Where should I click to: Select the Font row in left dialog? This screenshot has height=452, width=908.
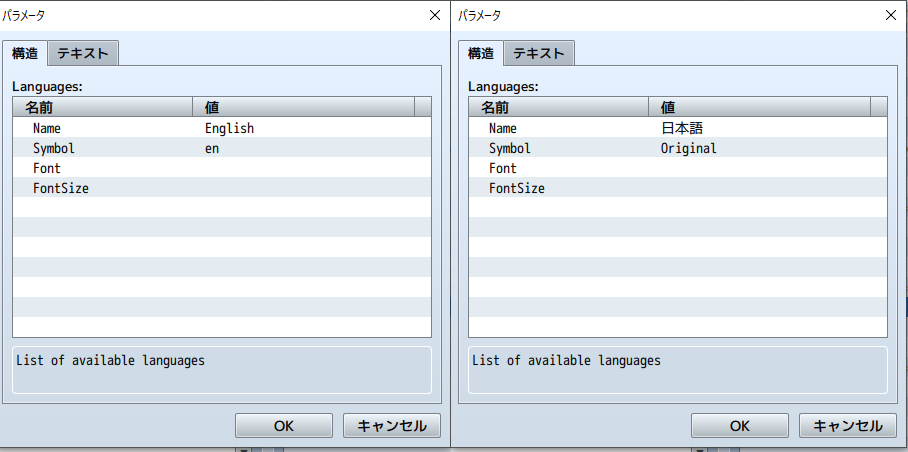tap(221, 168)
